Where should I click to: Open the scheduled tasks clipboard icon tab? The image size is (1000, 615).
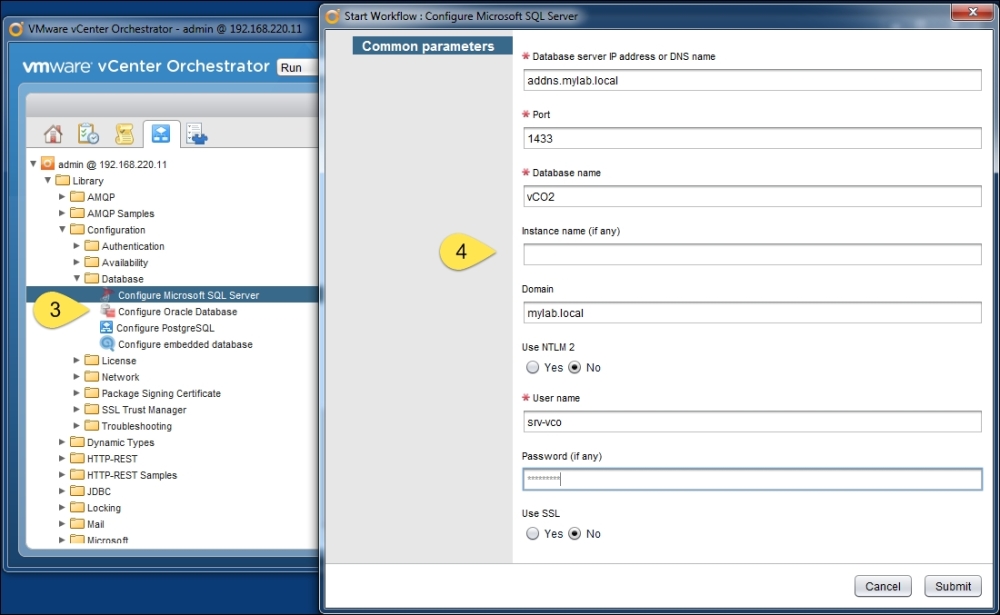[x=89, y=134]
